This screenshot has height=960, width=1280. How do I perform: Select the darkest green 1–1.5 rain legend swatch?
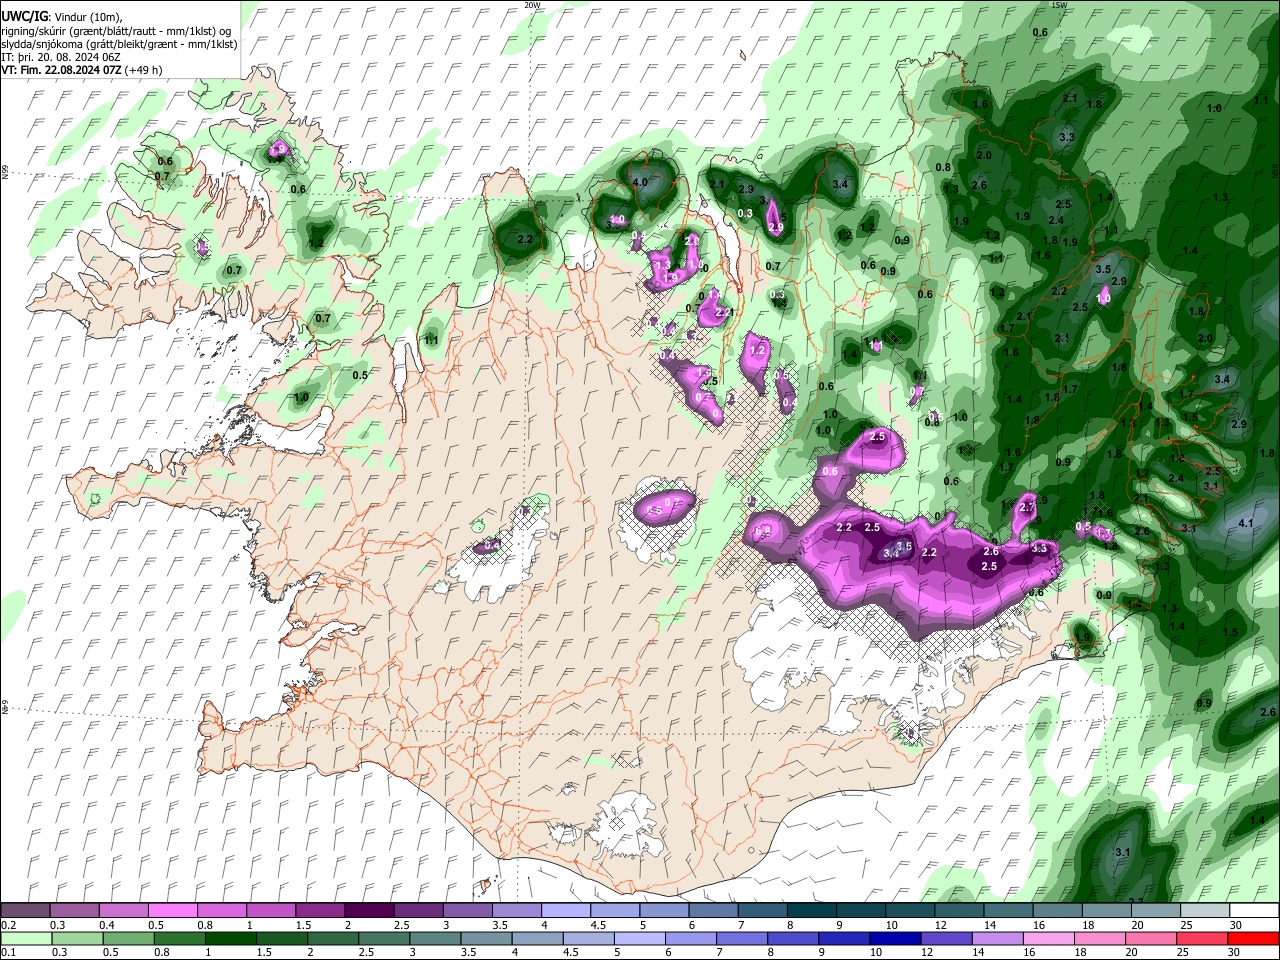coord(231,938)
